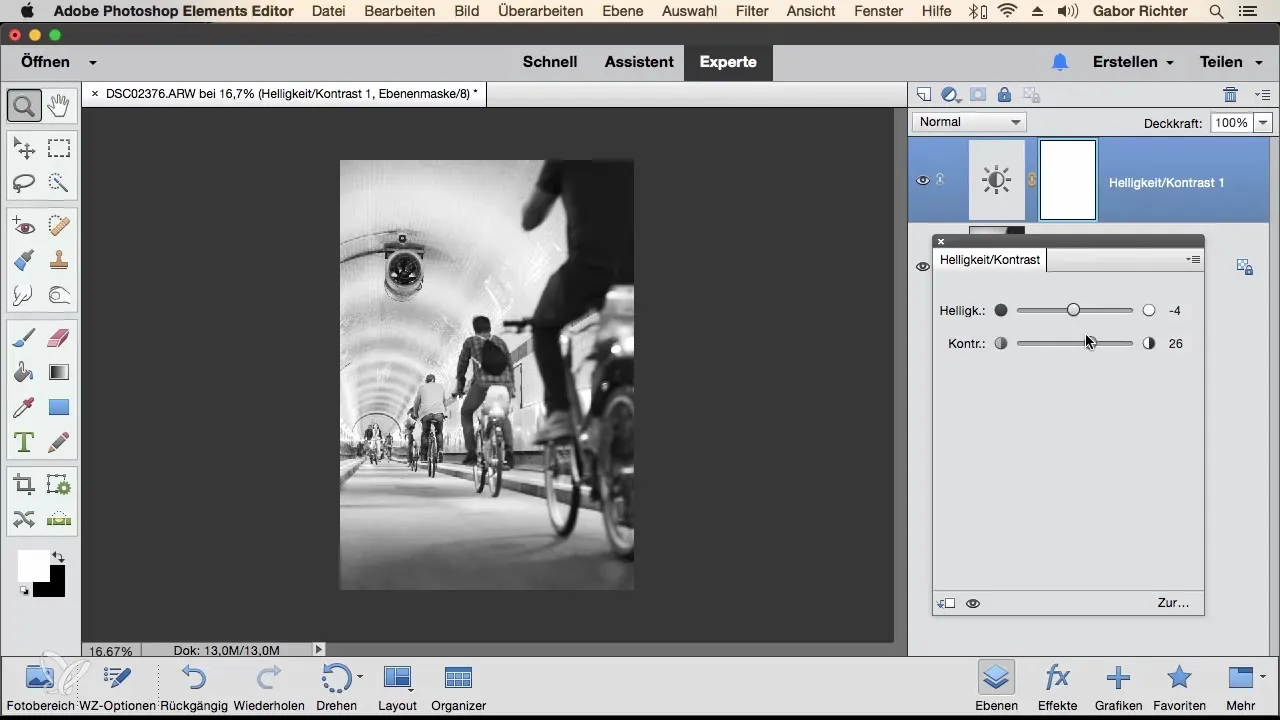Select the Blur tool
Screen dimensions: 1280x720
24,294
